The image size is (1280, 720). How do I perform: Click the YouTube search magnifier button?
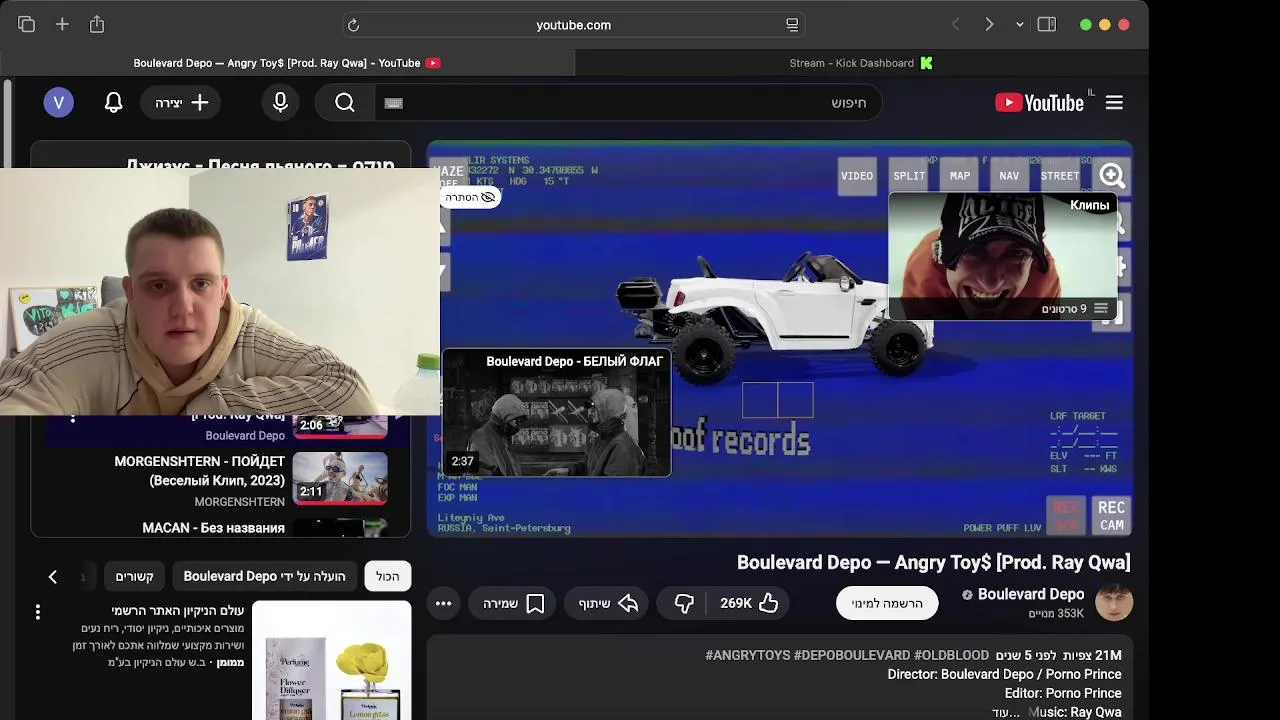(x=345, y=103)
